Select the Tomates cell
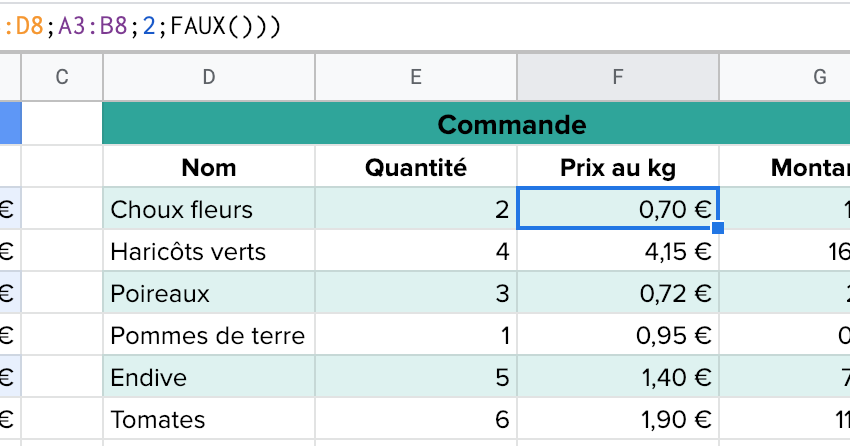The width and height of the screenshot is (850, 446). 208,420
